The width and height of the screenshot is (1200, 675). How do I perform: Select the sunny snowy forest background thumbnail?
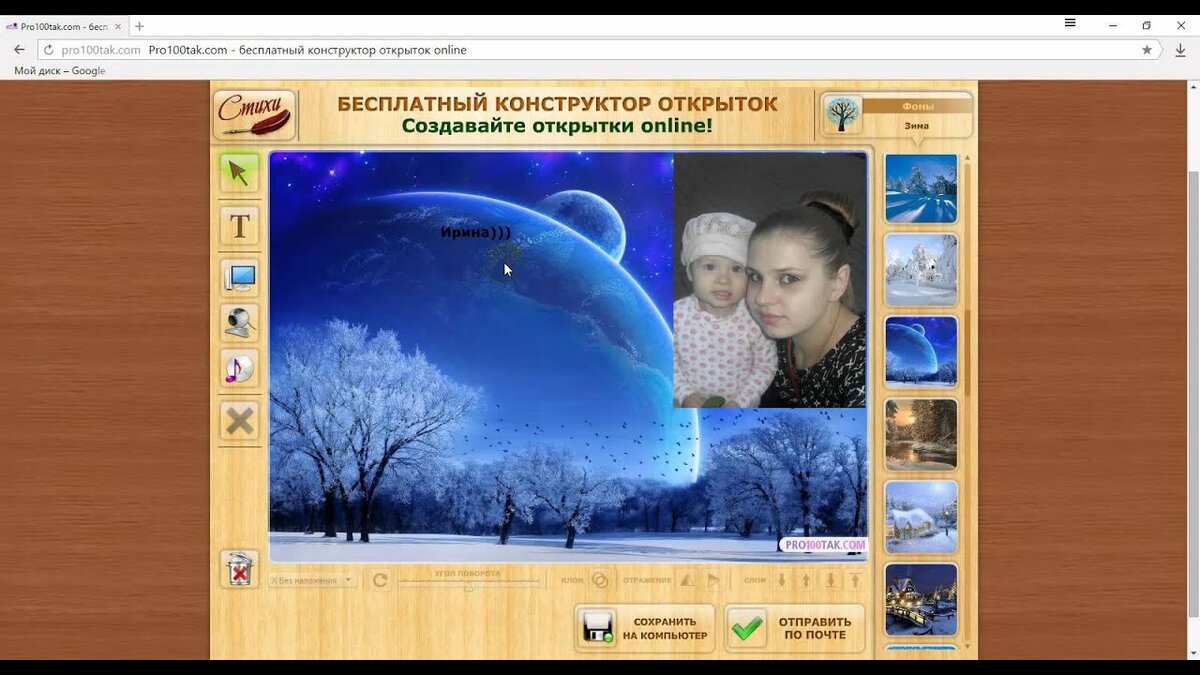921,188
